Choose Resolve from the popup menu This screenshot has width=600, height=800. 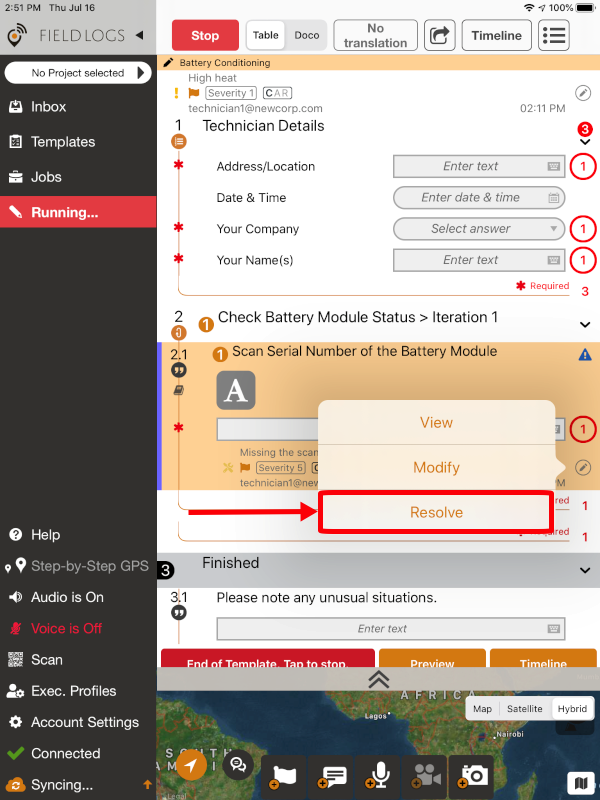436,512
